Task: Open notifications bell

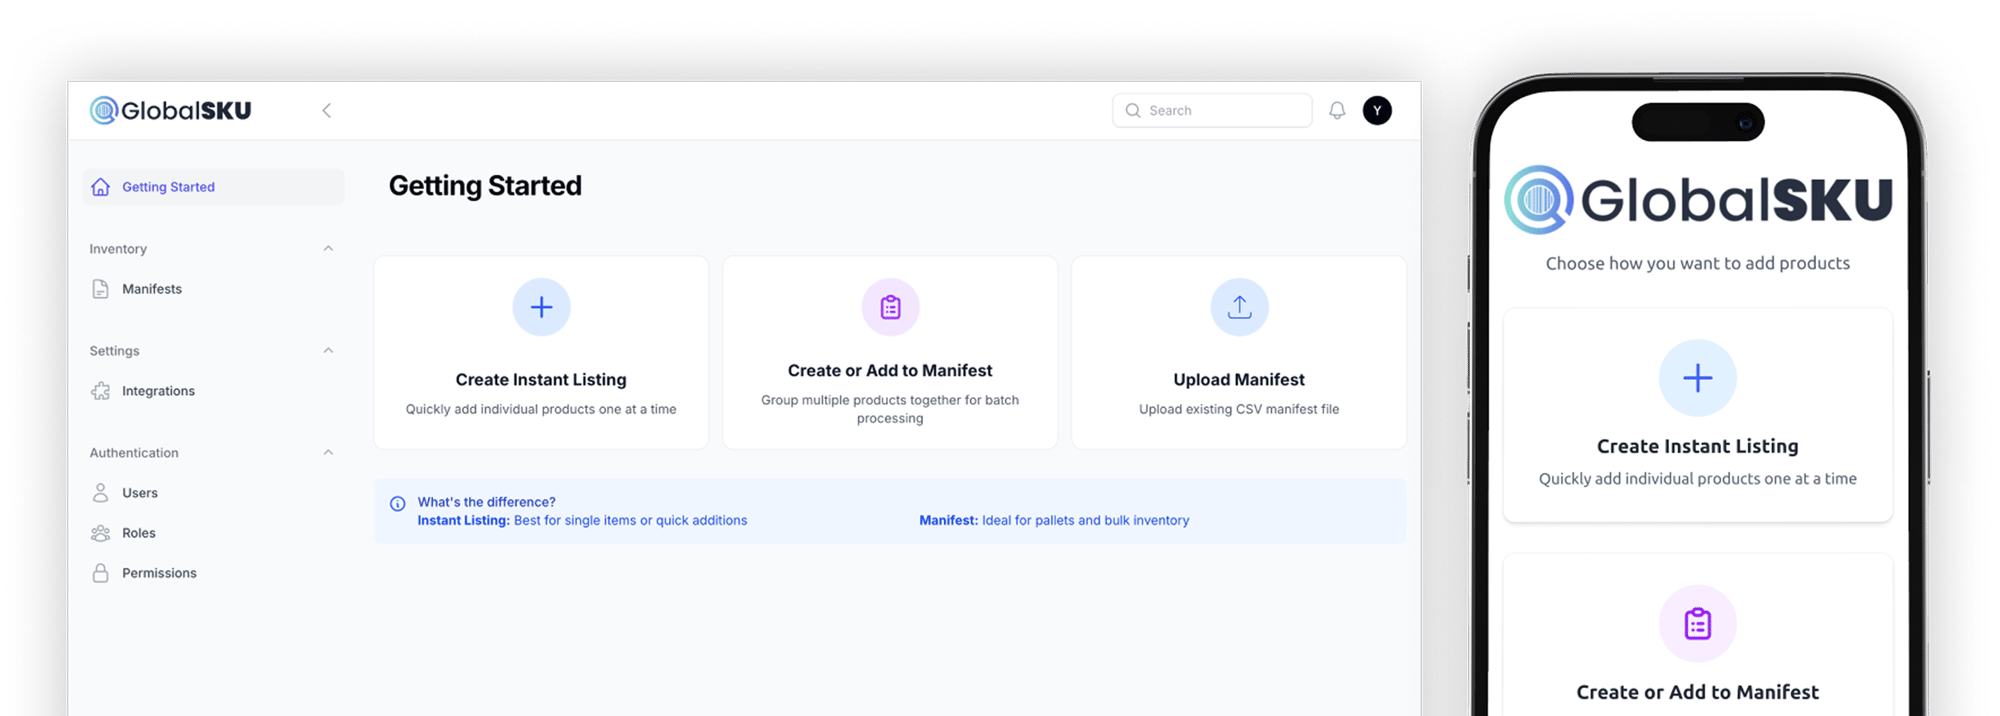Action: pyautogui.click(x=1337, y=110)
